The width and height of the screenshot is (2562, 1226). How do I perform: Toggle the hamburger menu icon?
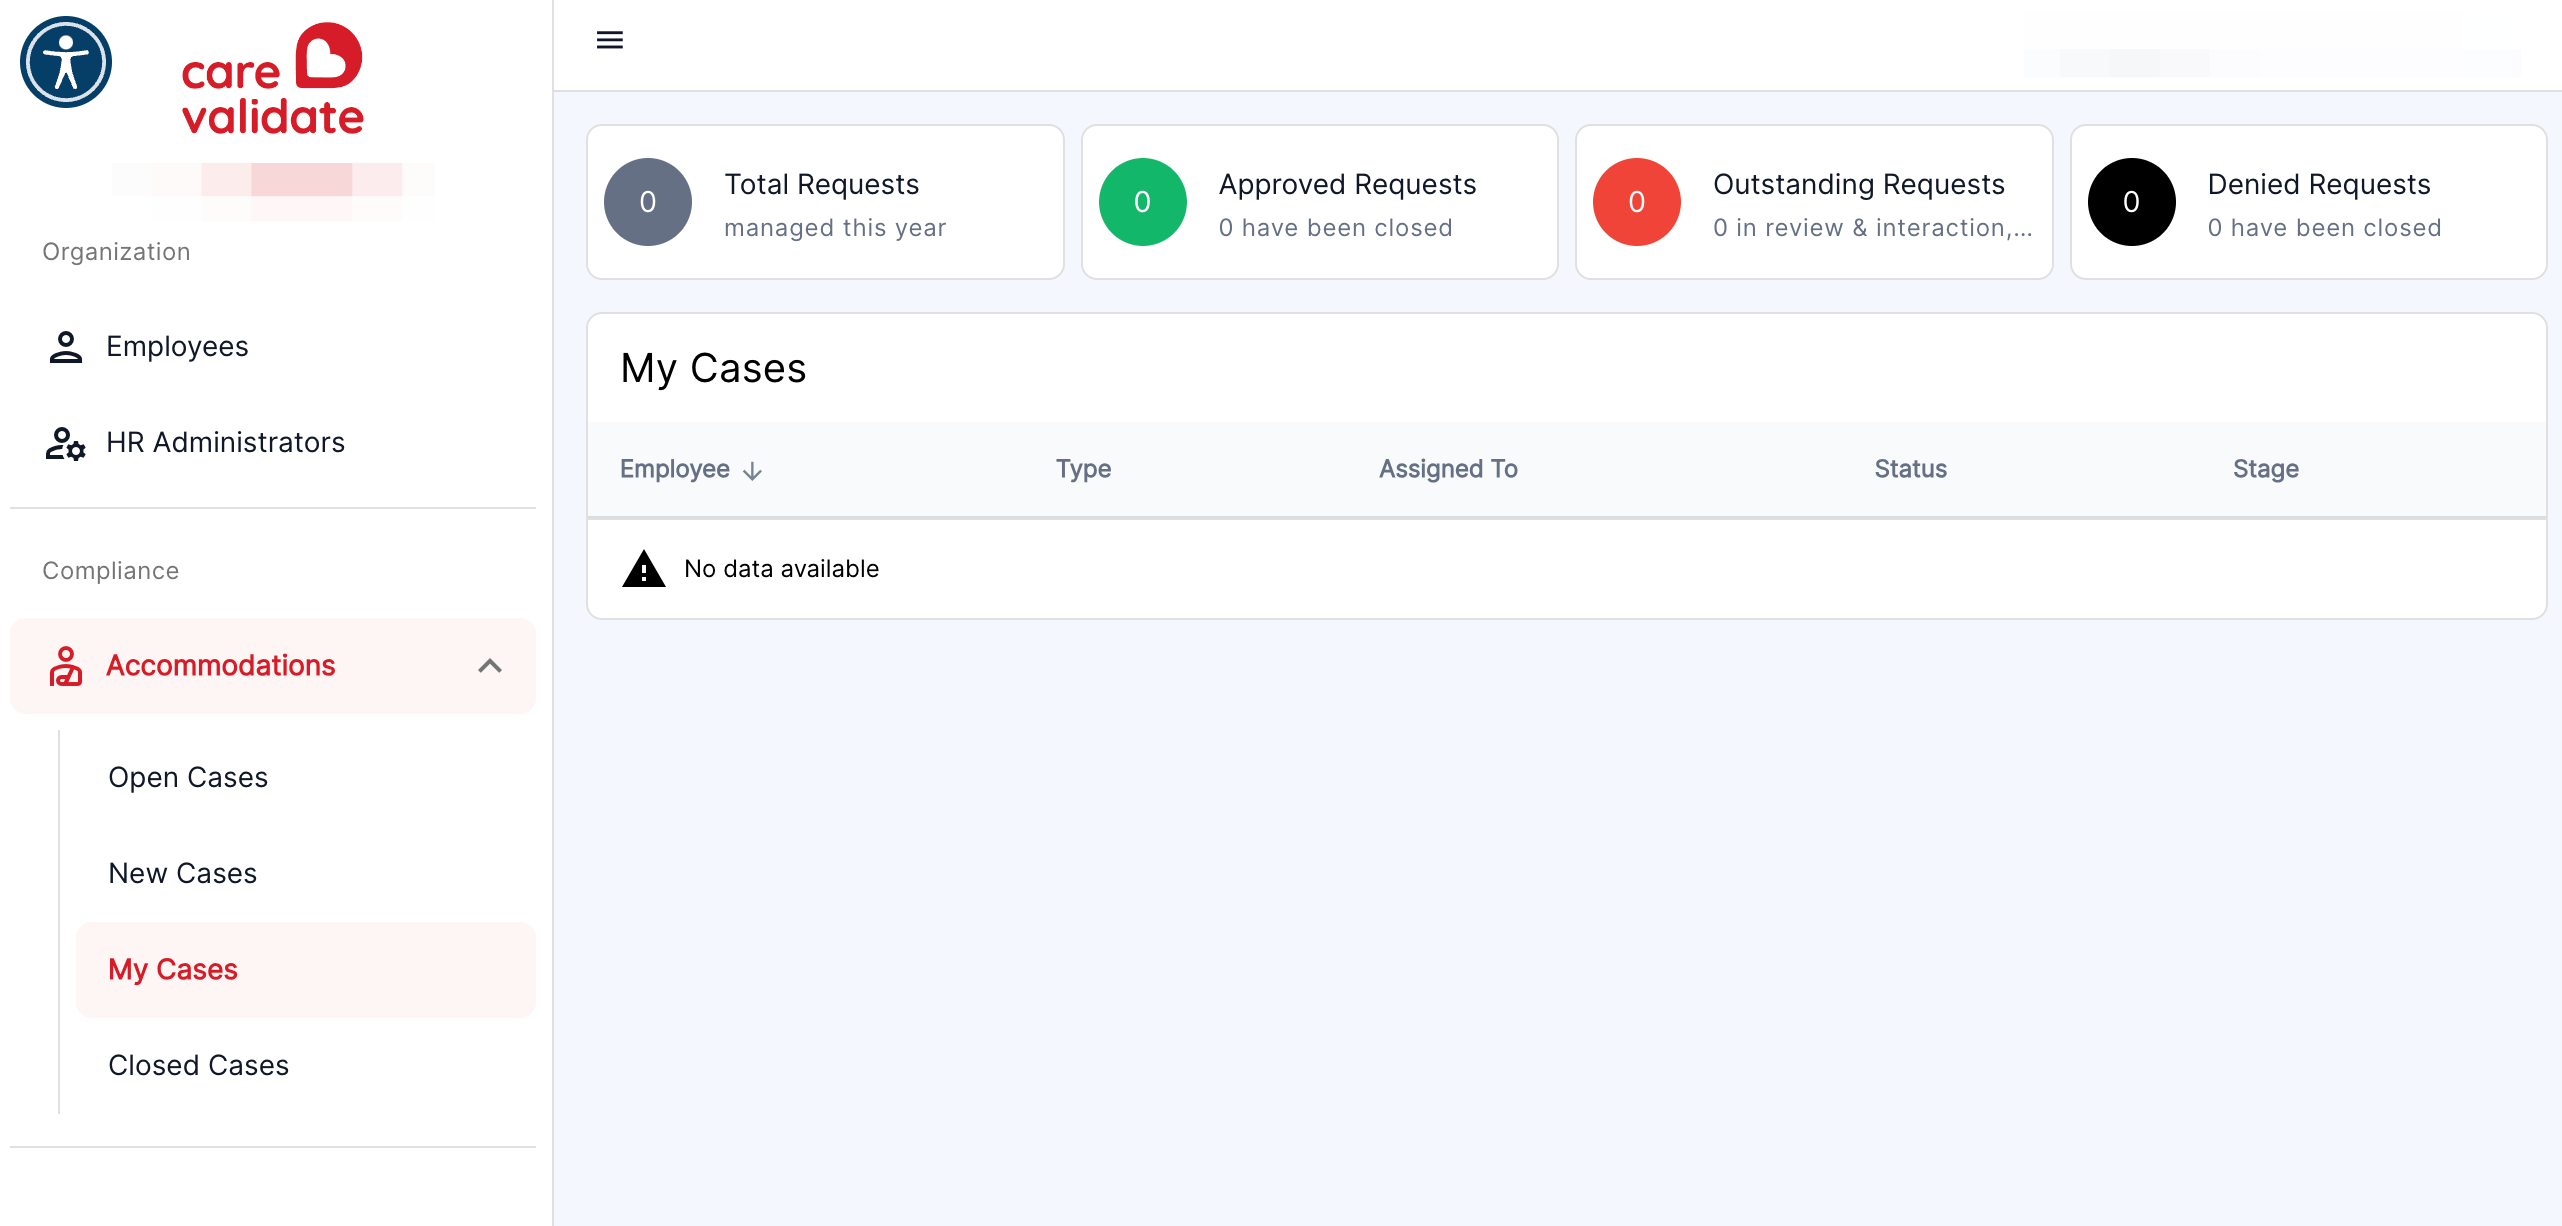coord(610,40)
